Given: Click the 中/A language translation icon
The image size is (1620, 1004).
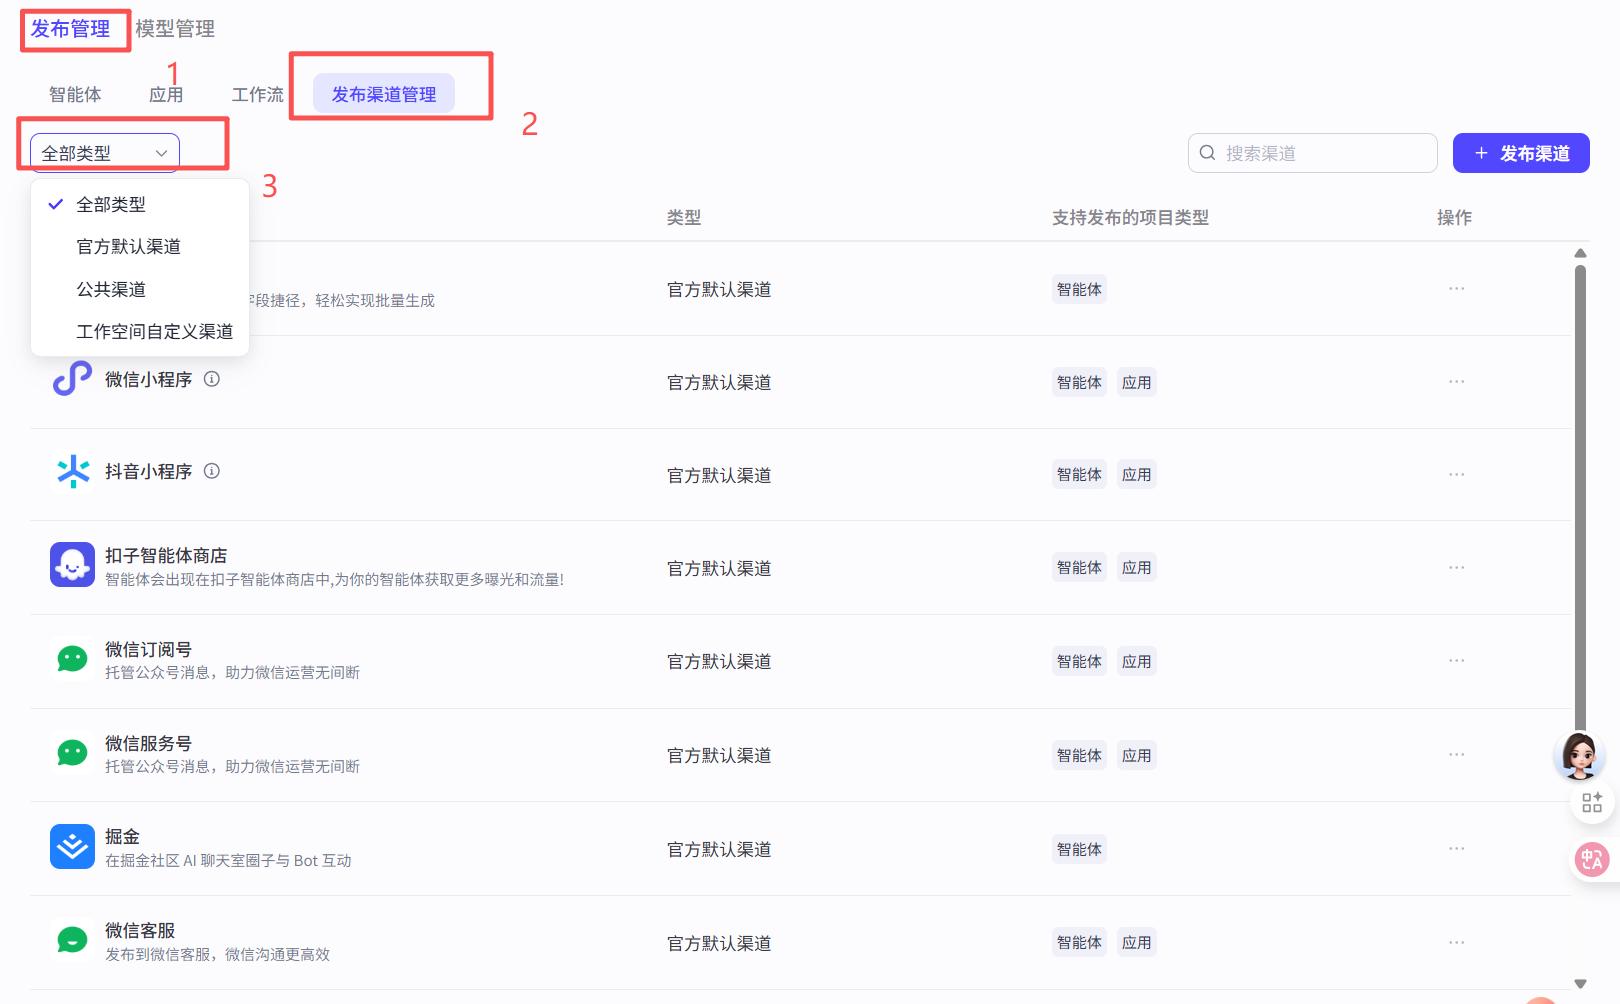Looking at the screenshot, I should [1591, 859].
